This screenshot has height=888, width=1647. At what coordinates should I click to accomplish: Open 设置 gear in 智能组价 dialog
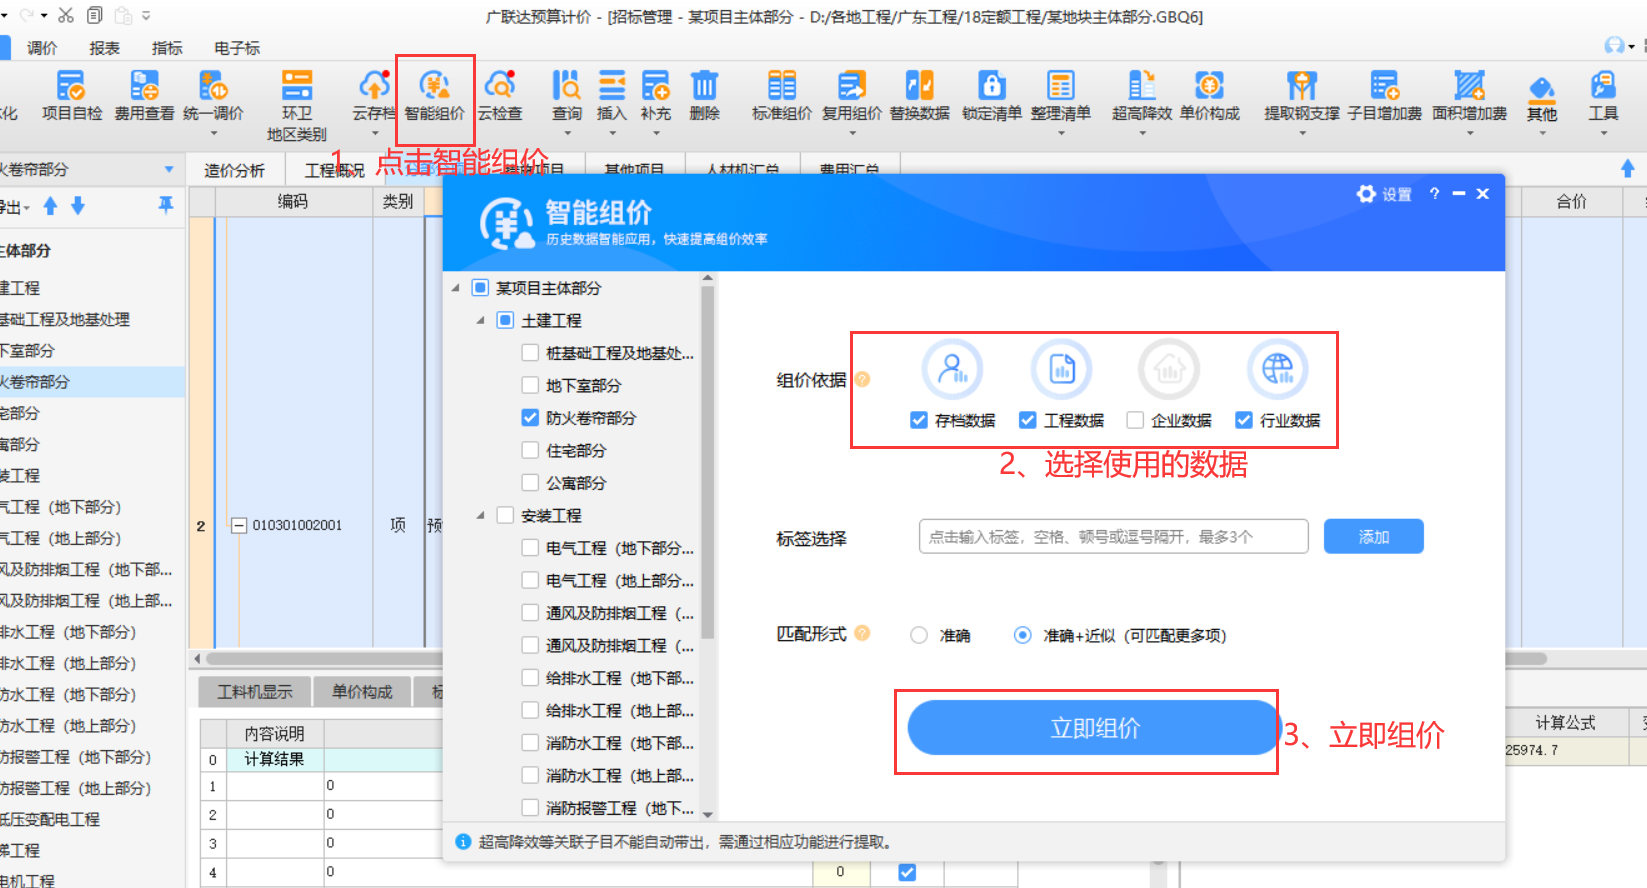coord(1384,194)
